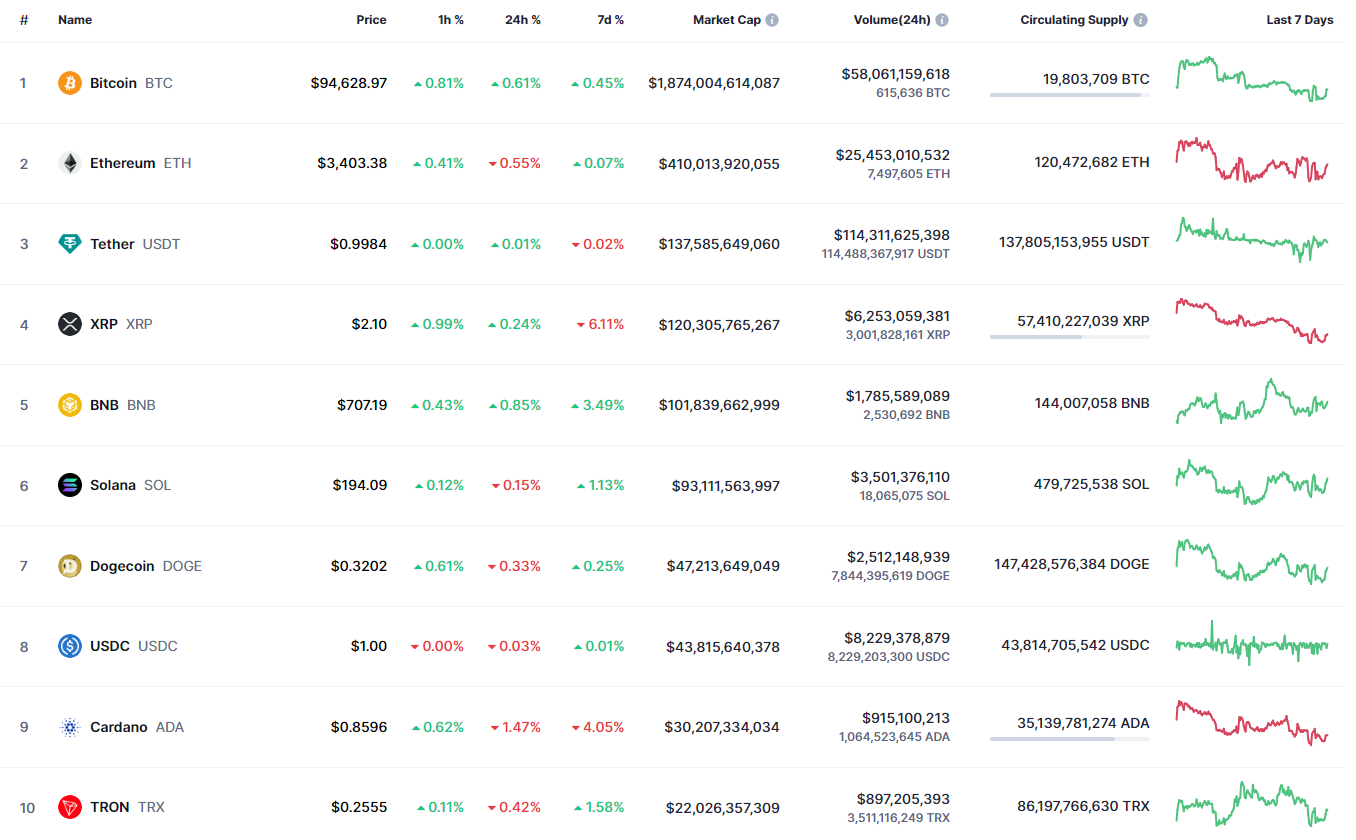The width and height of the screenshot is (1356, 840).
Task: Open the TRON TRX name link
Action: (127, 807)
